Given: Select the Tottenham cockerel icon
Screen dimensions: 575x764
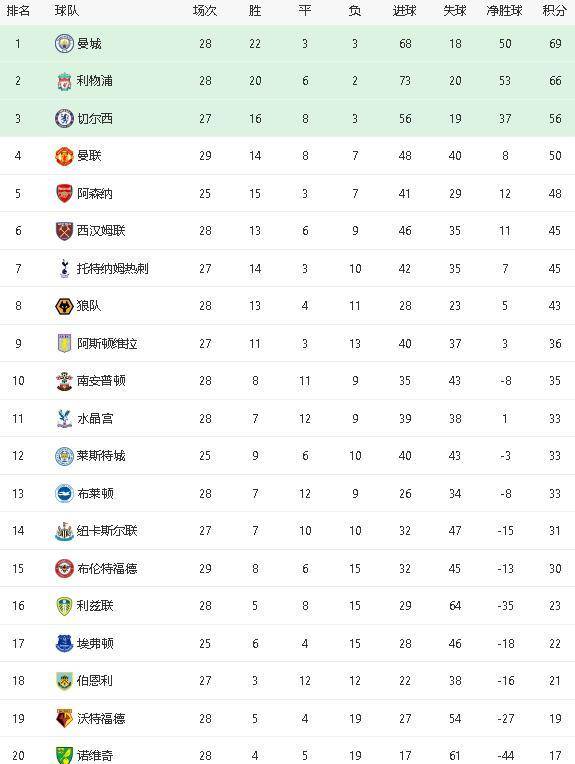Looking at the screenshot, I should [64, 268].
